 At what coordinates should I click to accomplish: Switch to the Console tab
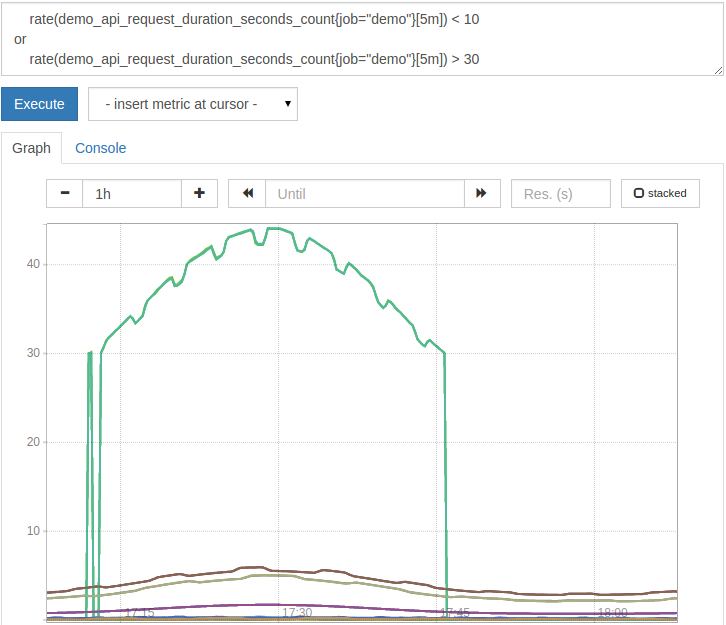coord(100,148)
